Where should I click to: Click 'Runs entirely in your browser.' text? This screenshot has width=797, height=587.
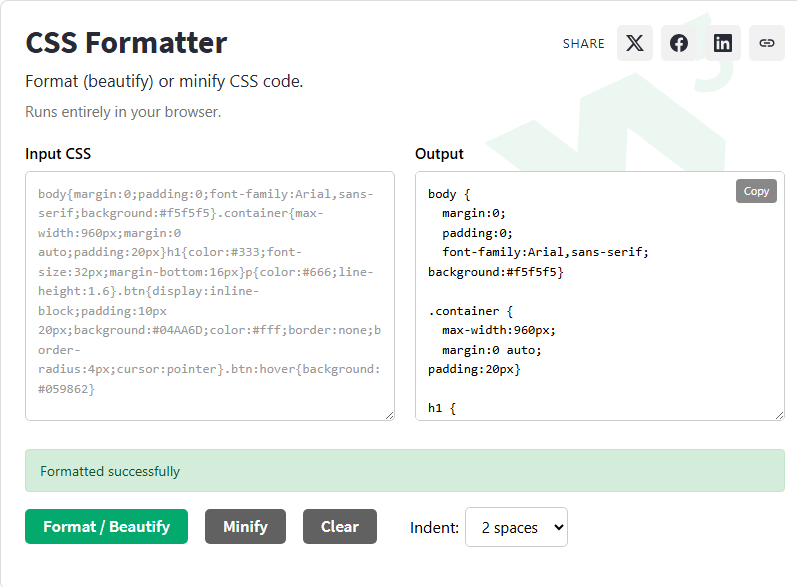(x=123, y=112)
